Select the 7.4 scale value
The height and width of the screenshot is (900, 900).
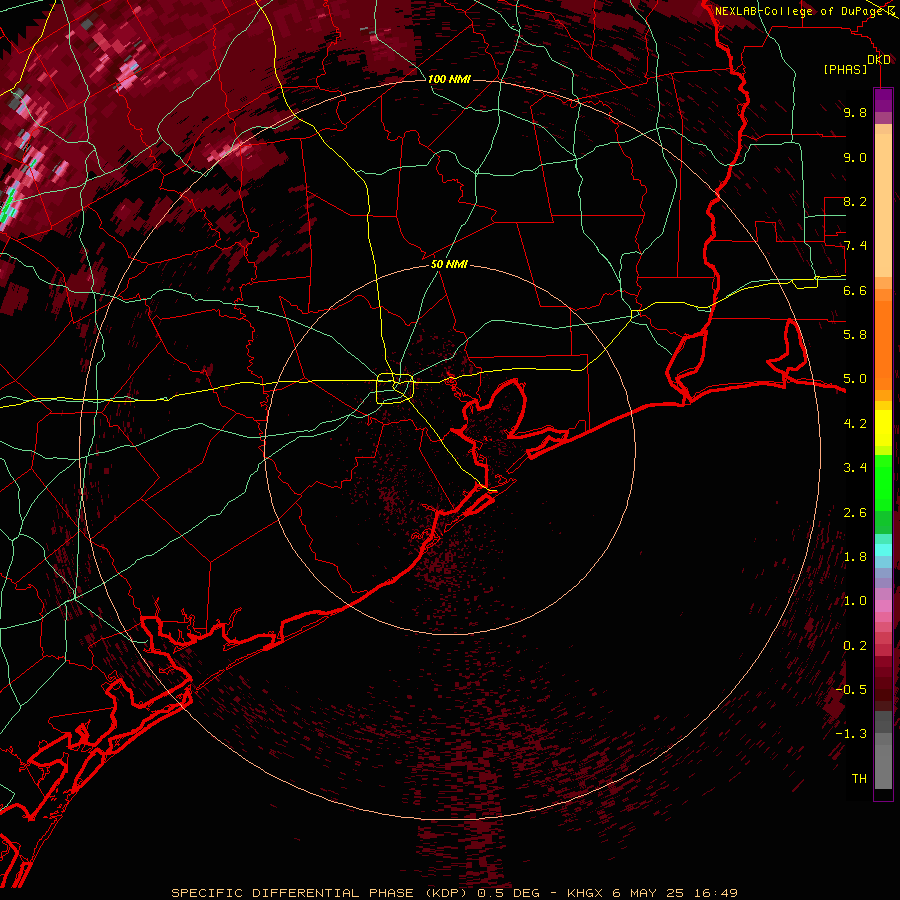[855, 246]
